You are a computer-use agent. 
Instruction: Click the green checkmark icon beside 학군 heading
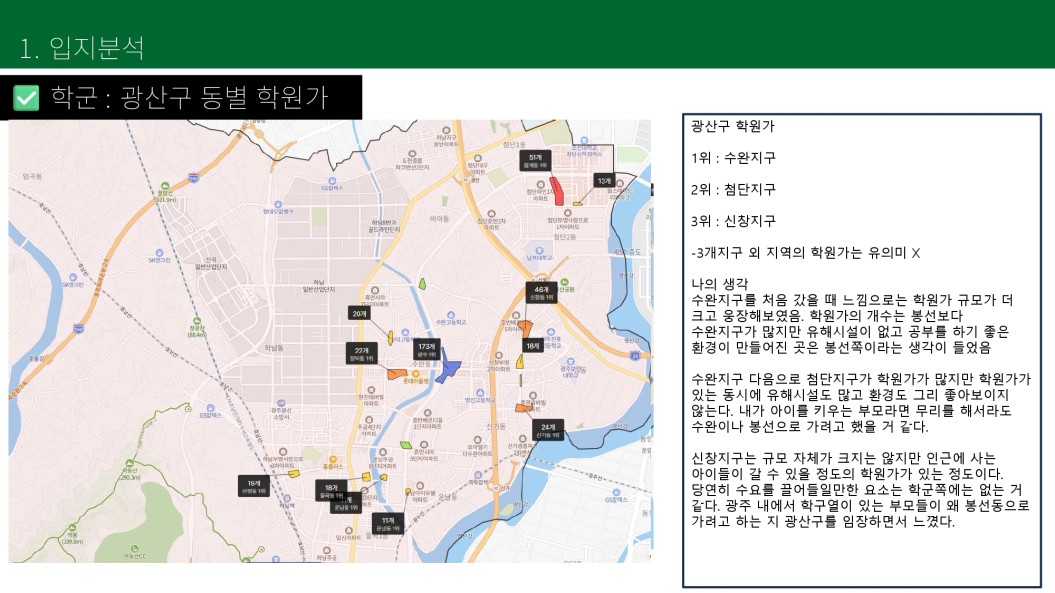click(26, 98)
